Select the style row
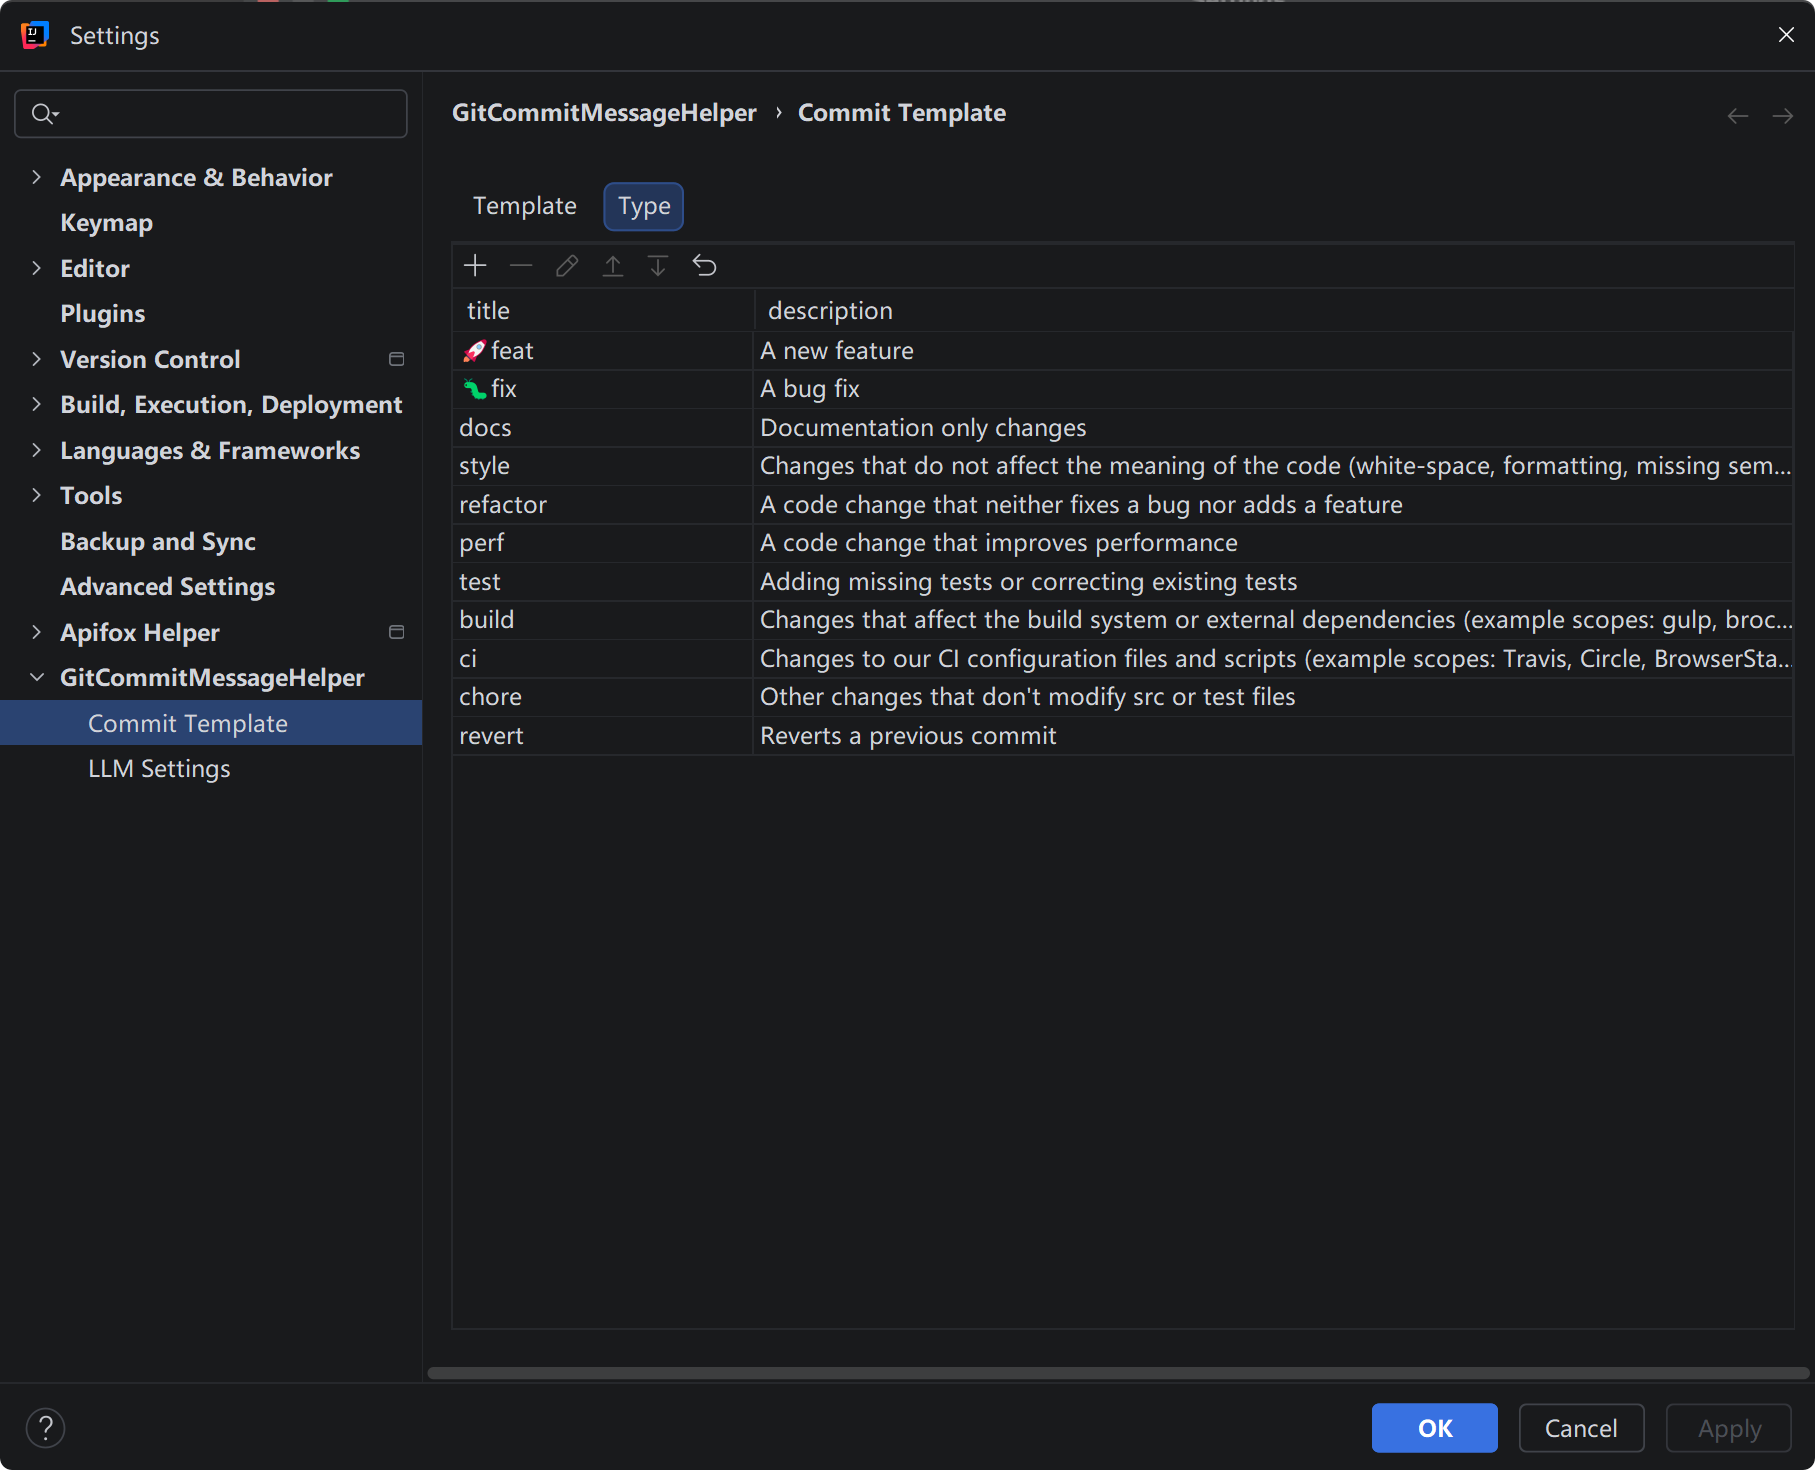 tap(1123, 466)
